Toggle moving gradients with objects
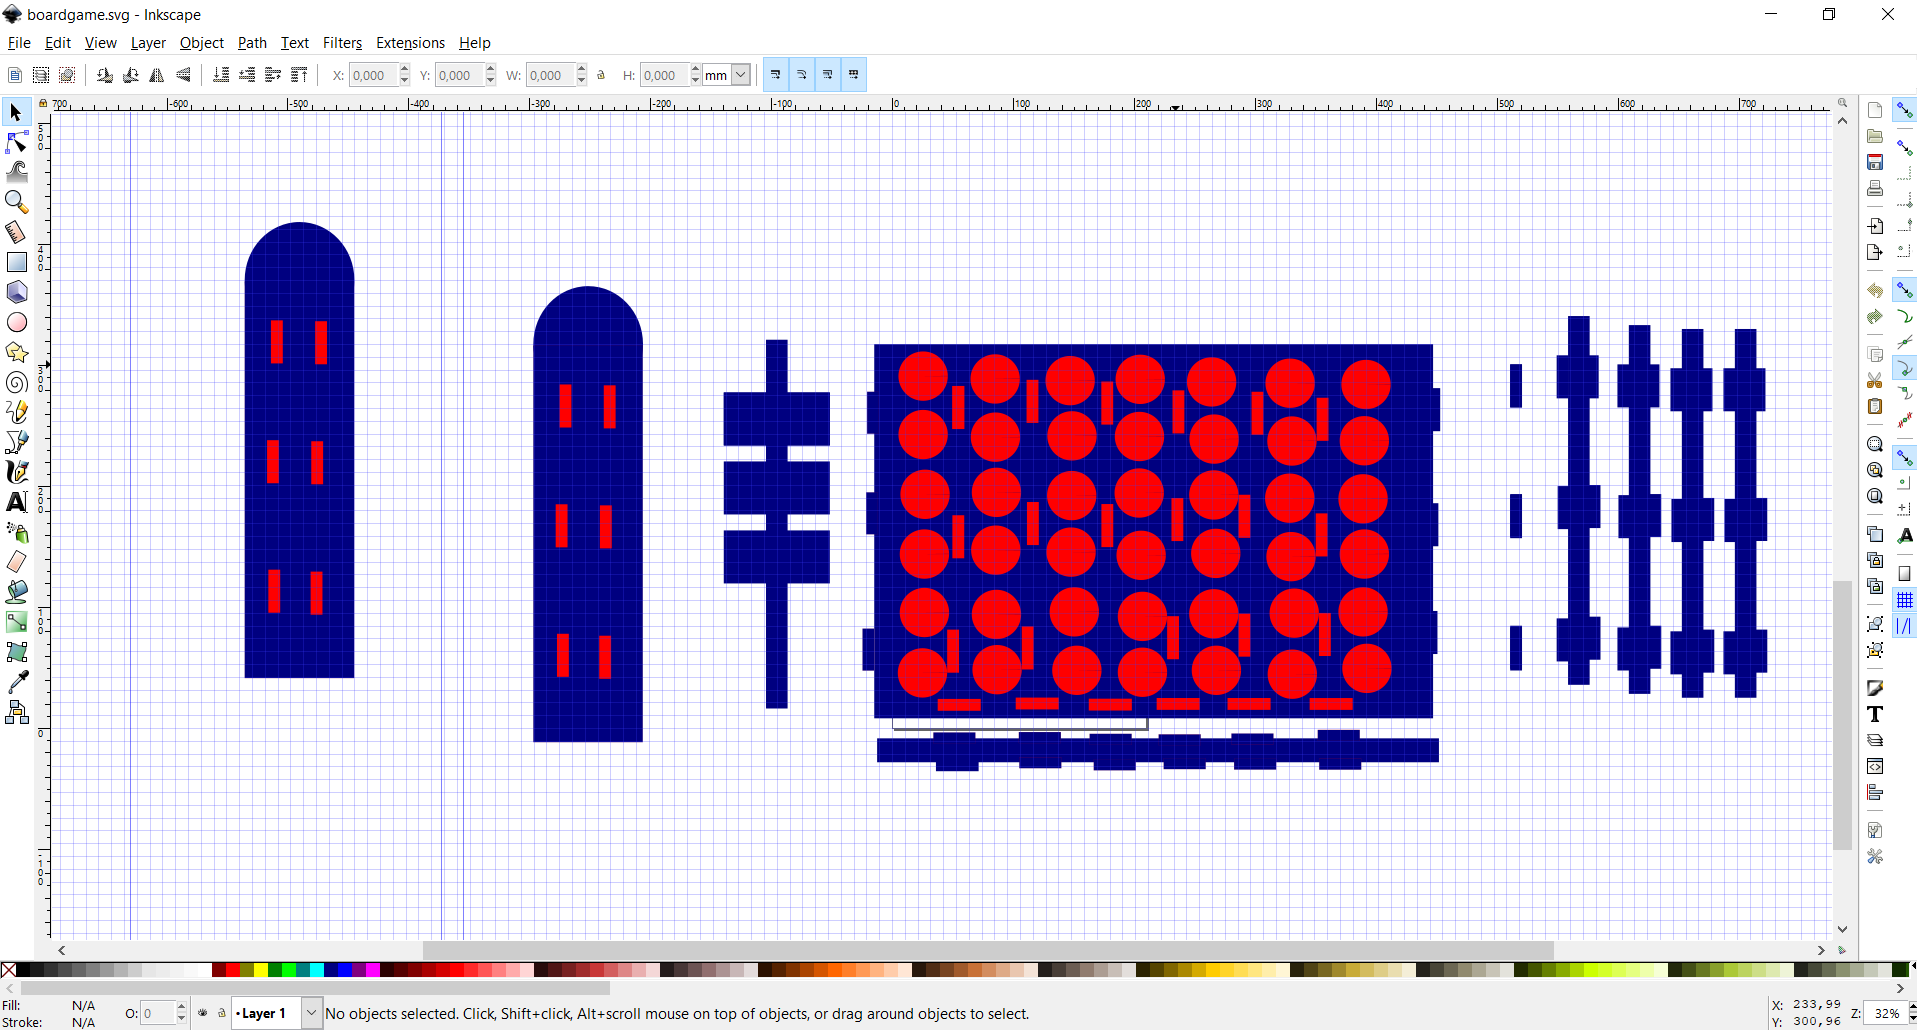The height and width of the screenshot is (1030, 1917). [x=828, y=75]
